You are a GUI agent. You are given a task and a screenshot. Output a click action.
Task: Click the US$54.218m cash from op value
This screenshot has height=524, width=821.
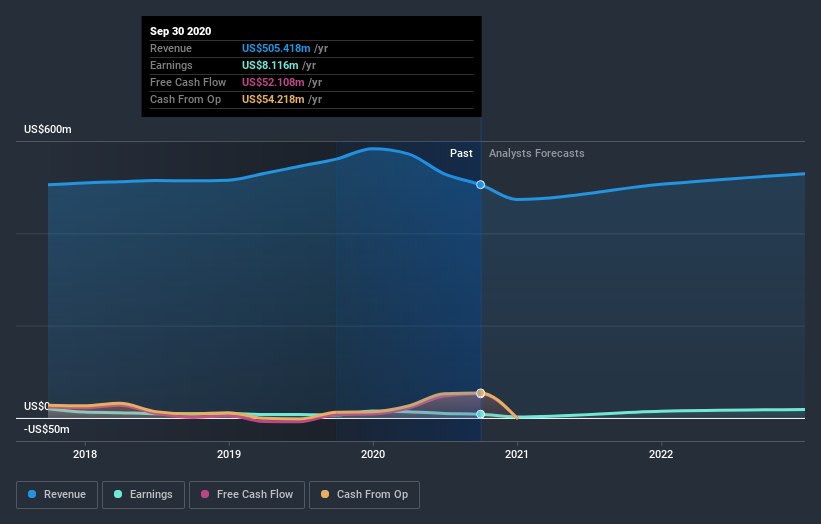point(273,99)
